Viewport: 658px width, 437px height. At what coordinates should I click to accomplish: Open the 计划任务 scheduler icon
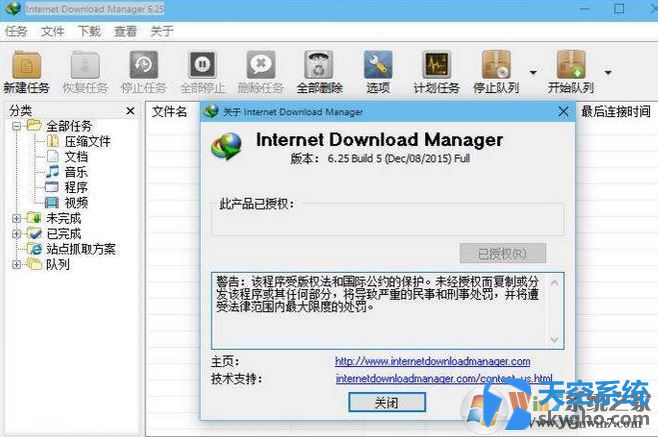[436, 65]
